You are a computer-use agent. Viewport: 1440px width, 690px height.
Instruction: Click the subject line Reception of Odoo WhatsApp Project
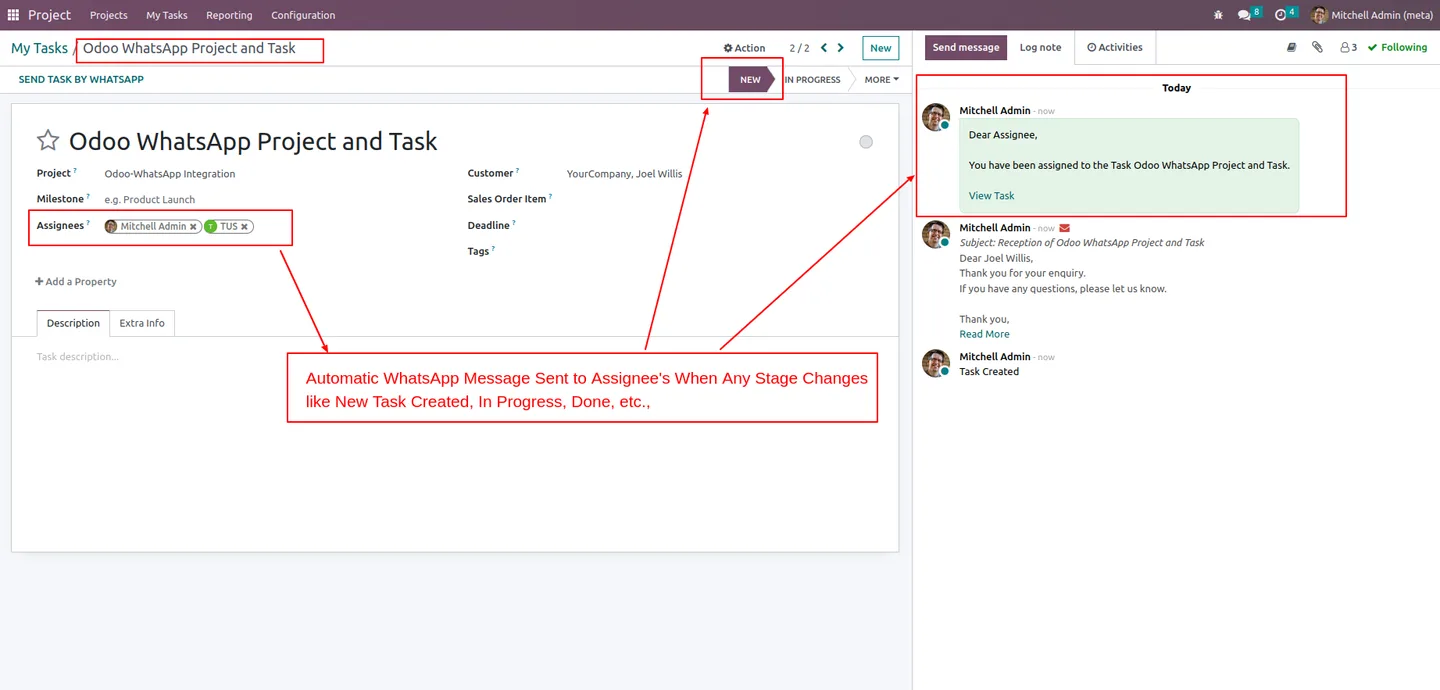(x=1082, y=243)
